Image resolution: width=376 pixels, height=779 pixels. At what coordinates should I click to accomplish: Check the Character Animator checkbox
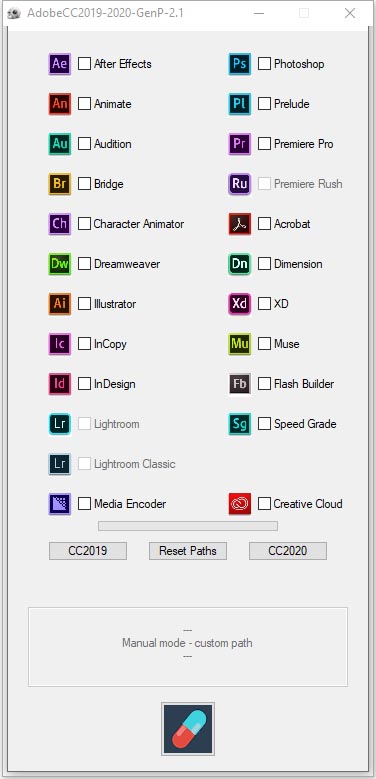(x=85, y=224)
